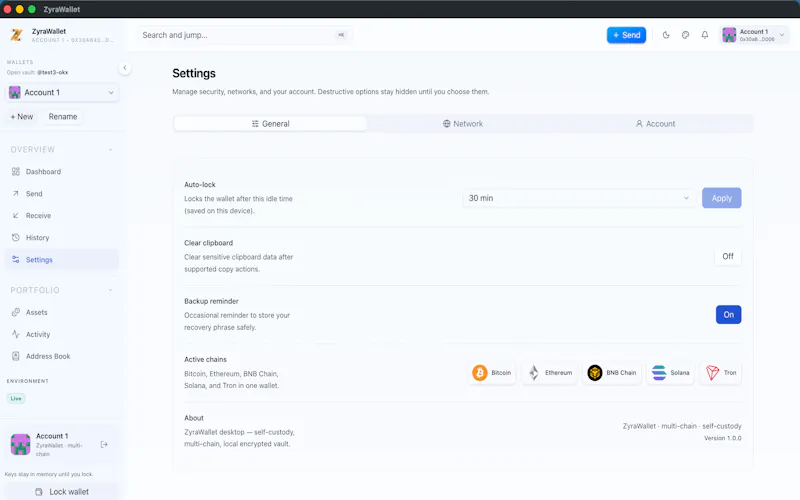Open the theme palette icon
Image resolution: width=800 pixels, height=500 pixels.
pyautogui.click(x=685, y=35)
